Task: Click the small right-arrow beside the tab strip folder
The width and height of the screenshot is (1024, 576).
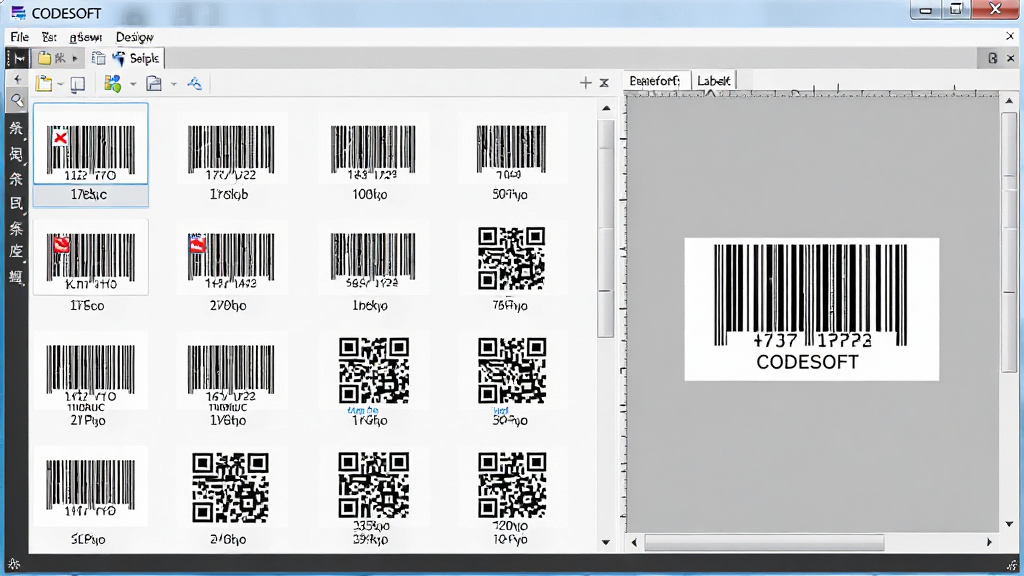Action: pos(75,59)
